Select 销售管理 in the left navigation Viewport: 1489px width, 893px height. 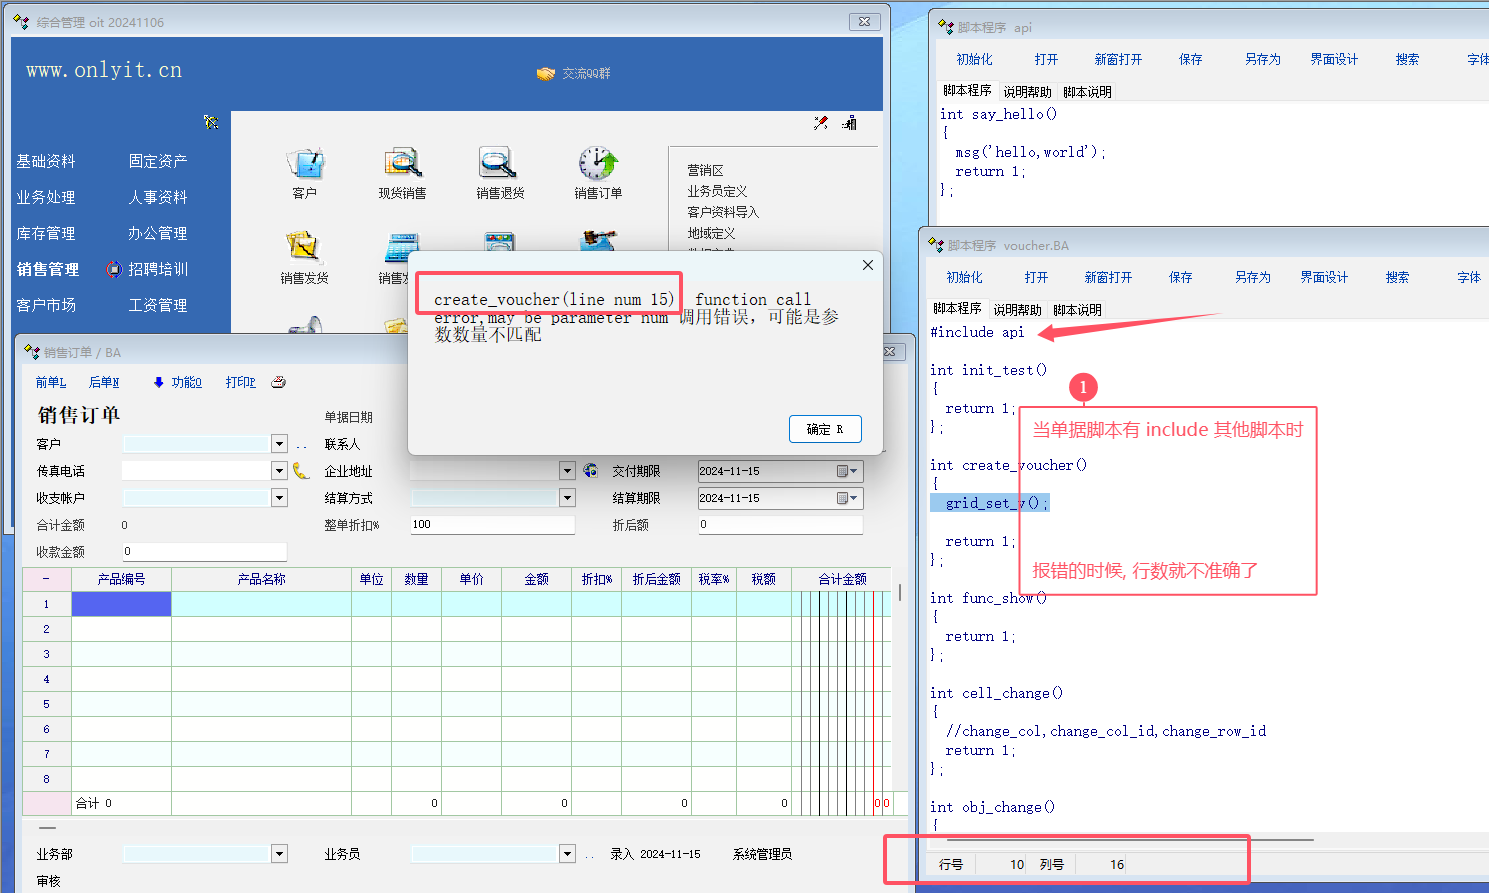tap(48, 269)
